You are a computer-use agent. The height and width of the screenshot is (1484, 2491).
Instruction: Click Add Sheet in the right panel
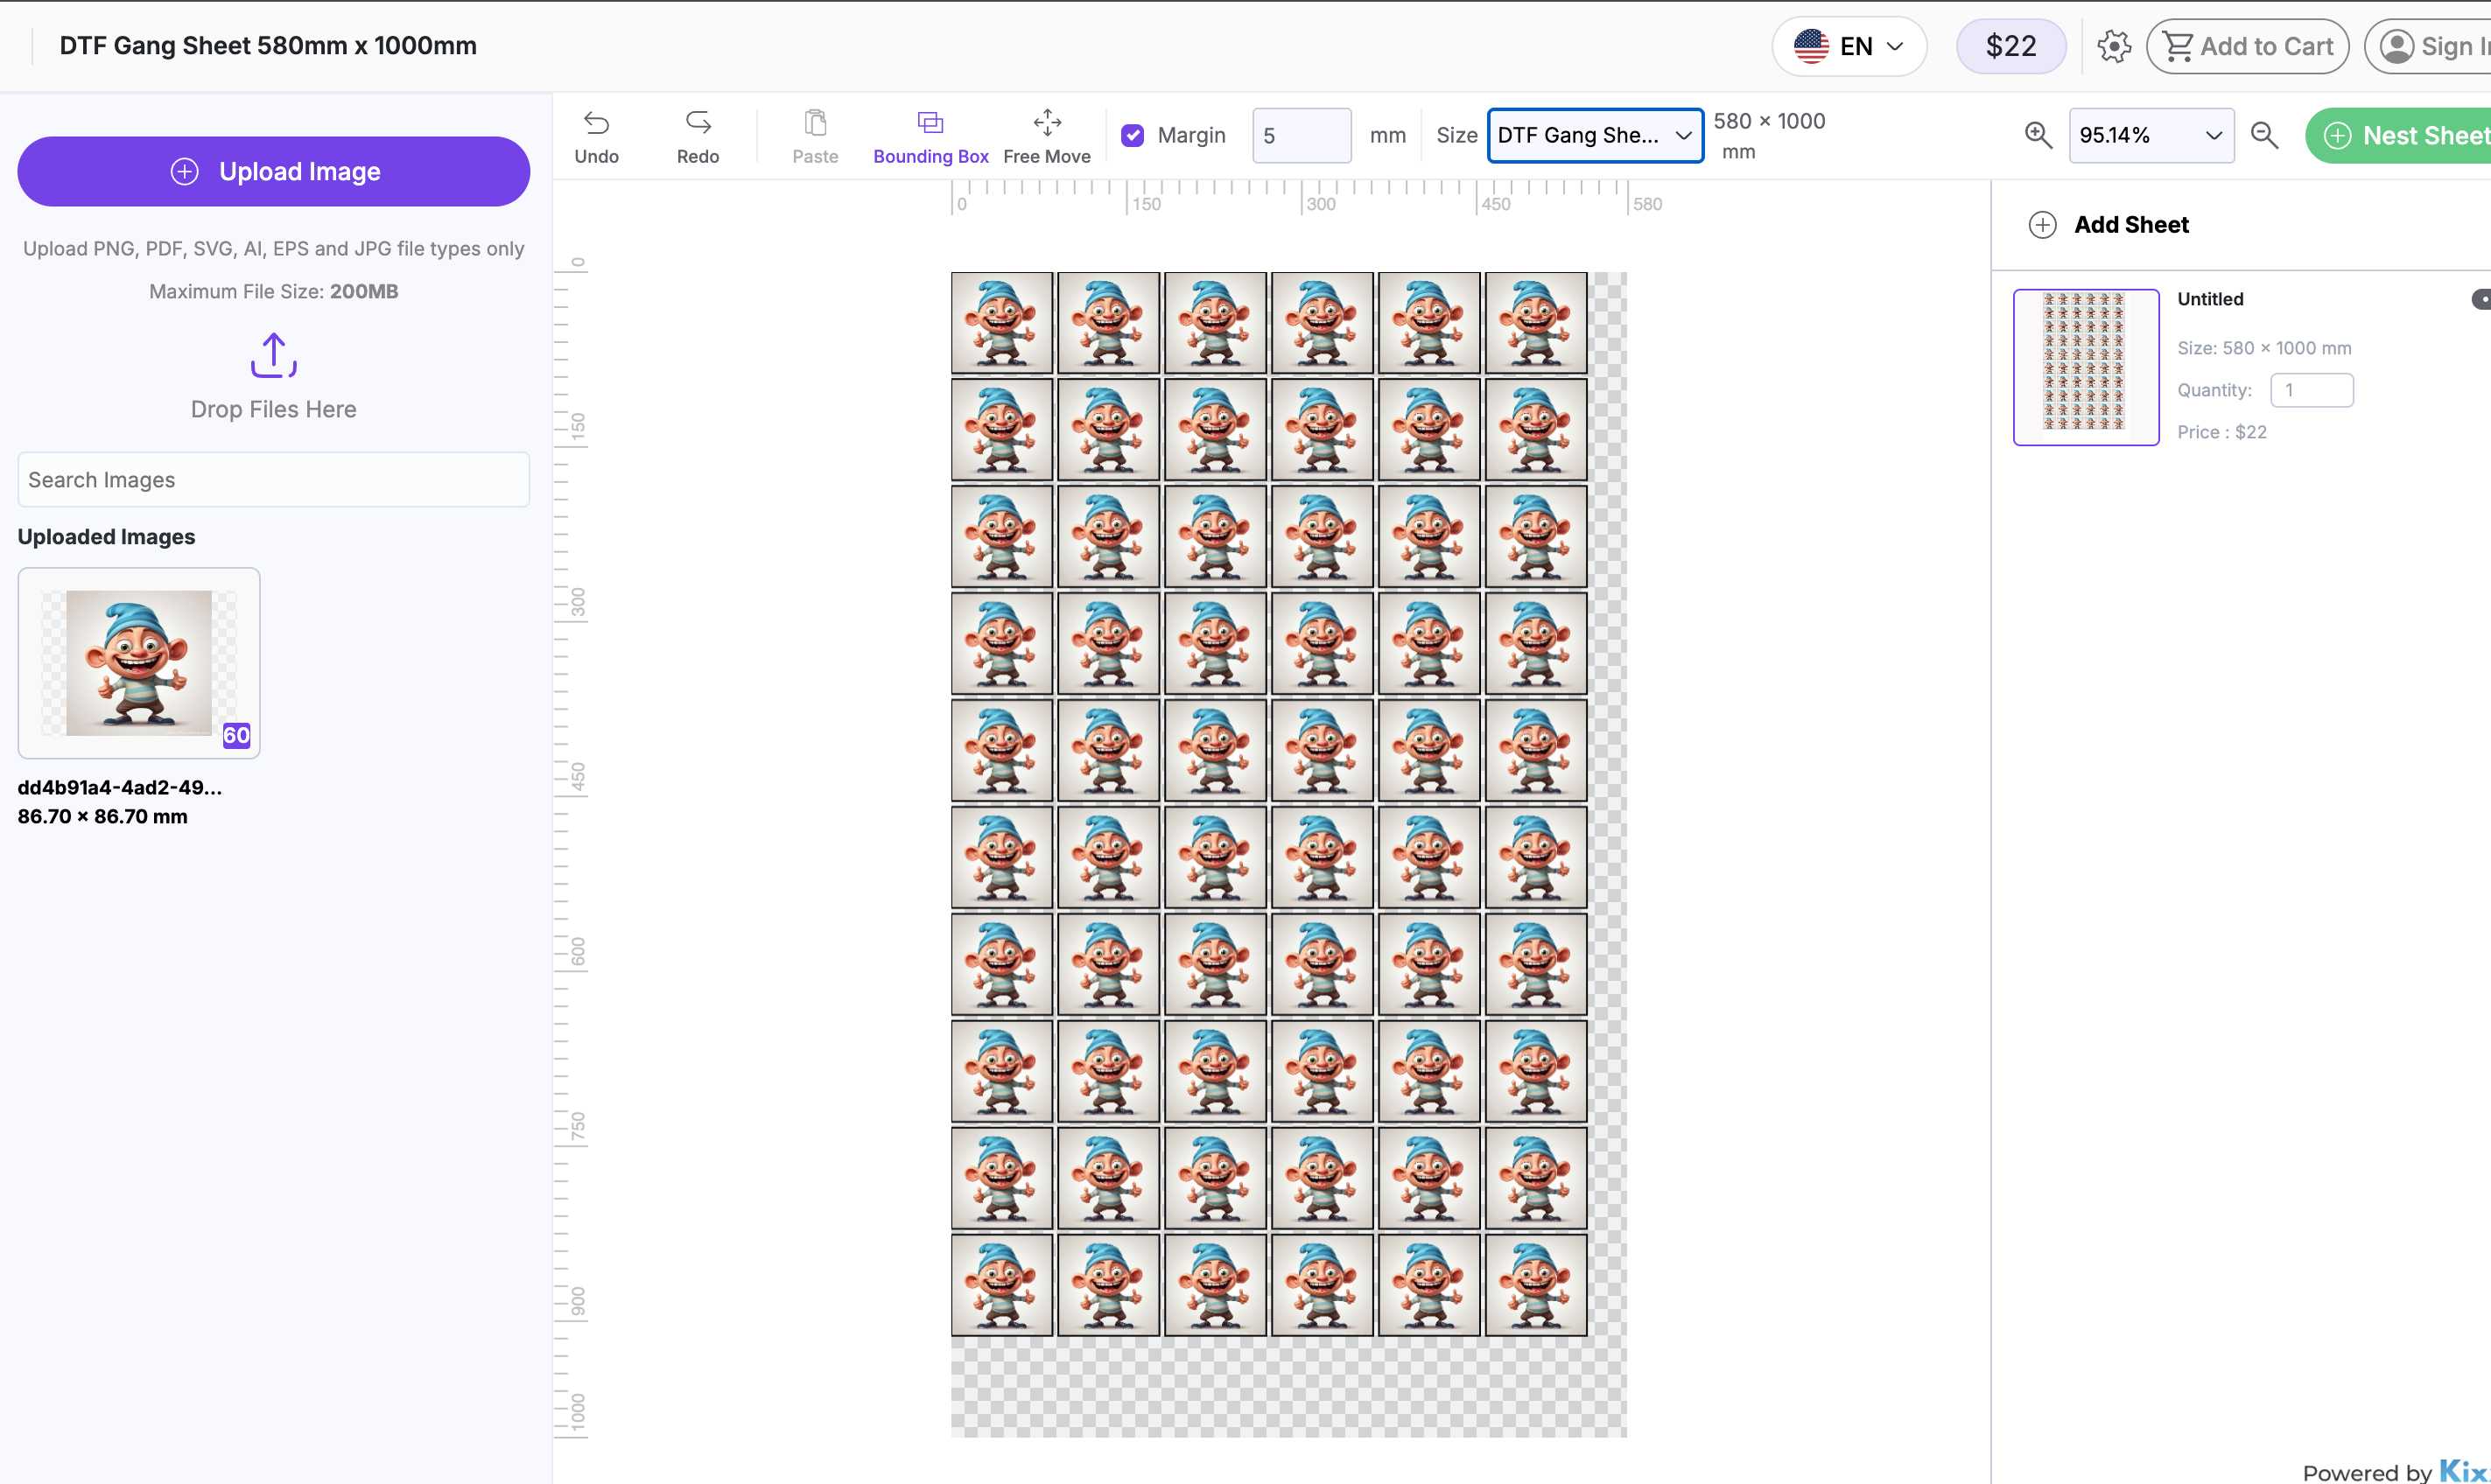click(x=2108, y=224)
